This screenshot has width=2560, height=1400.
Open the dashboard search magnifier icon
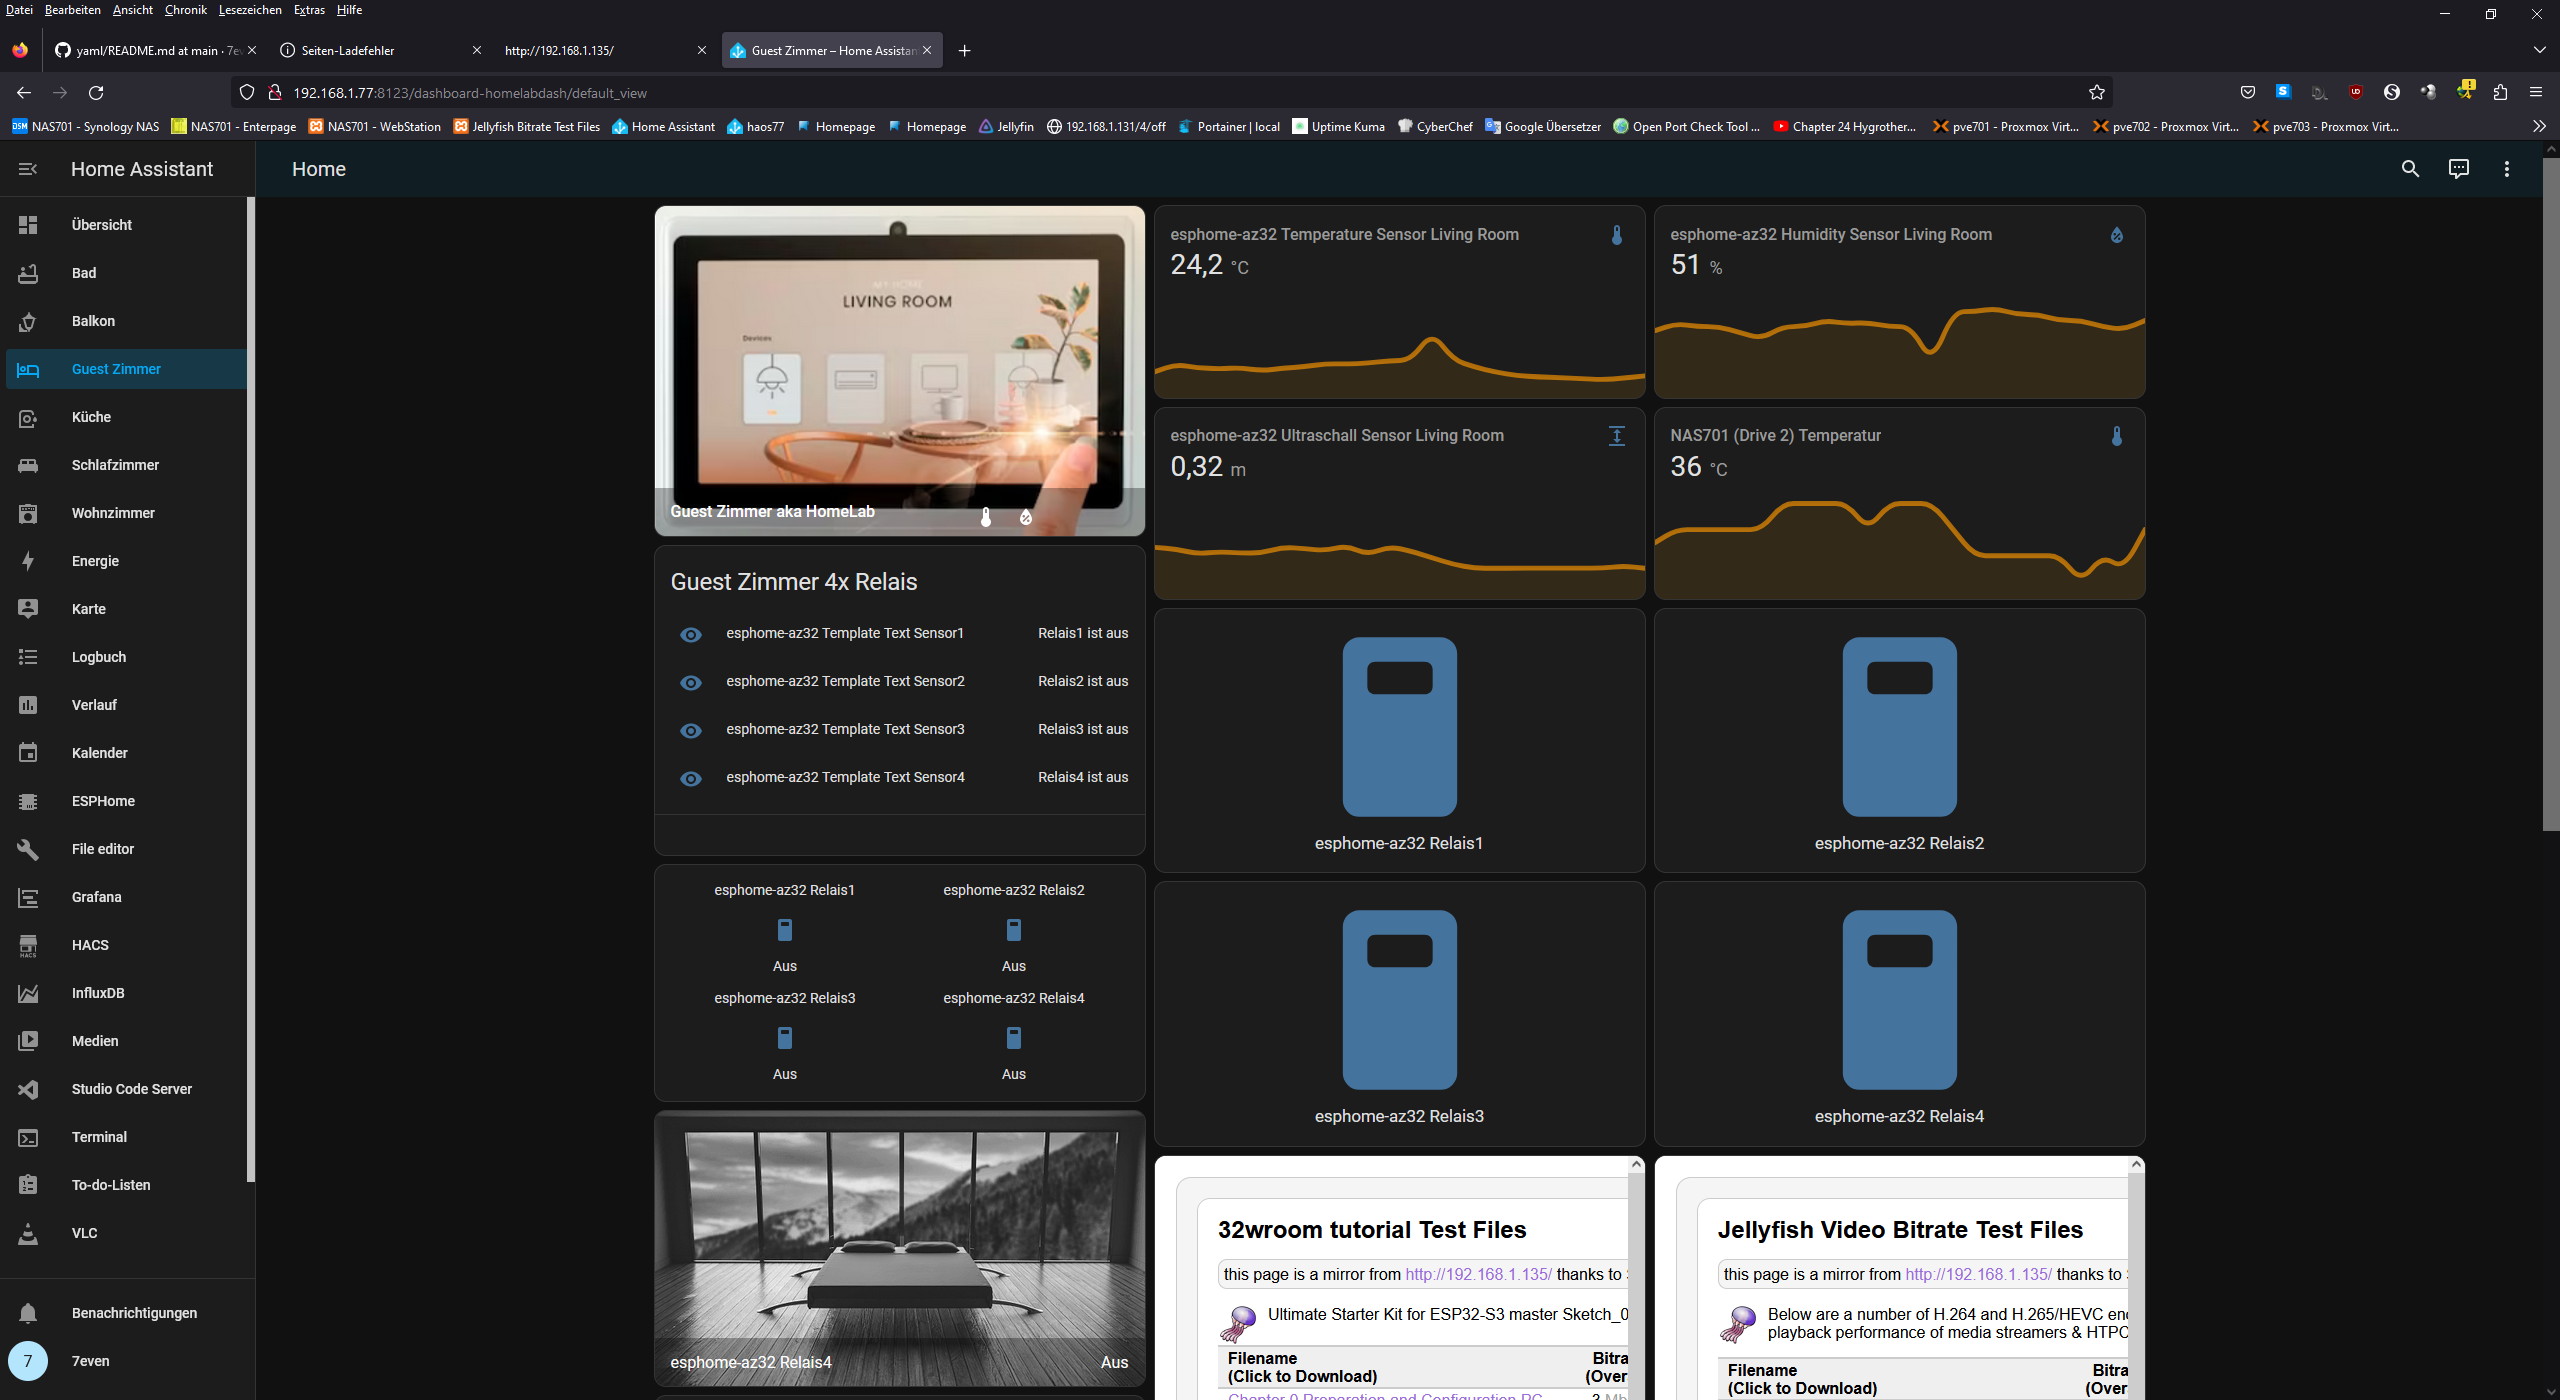[x=2410, y=169]
